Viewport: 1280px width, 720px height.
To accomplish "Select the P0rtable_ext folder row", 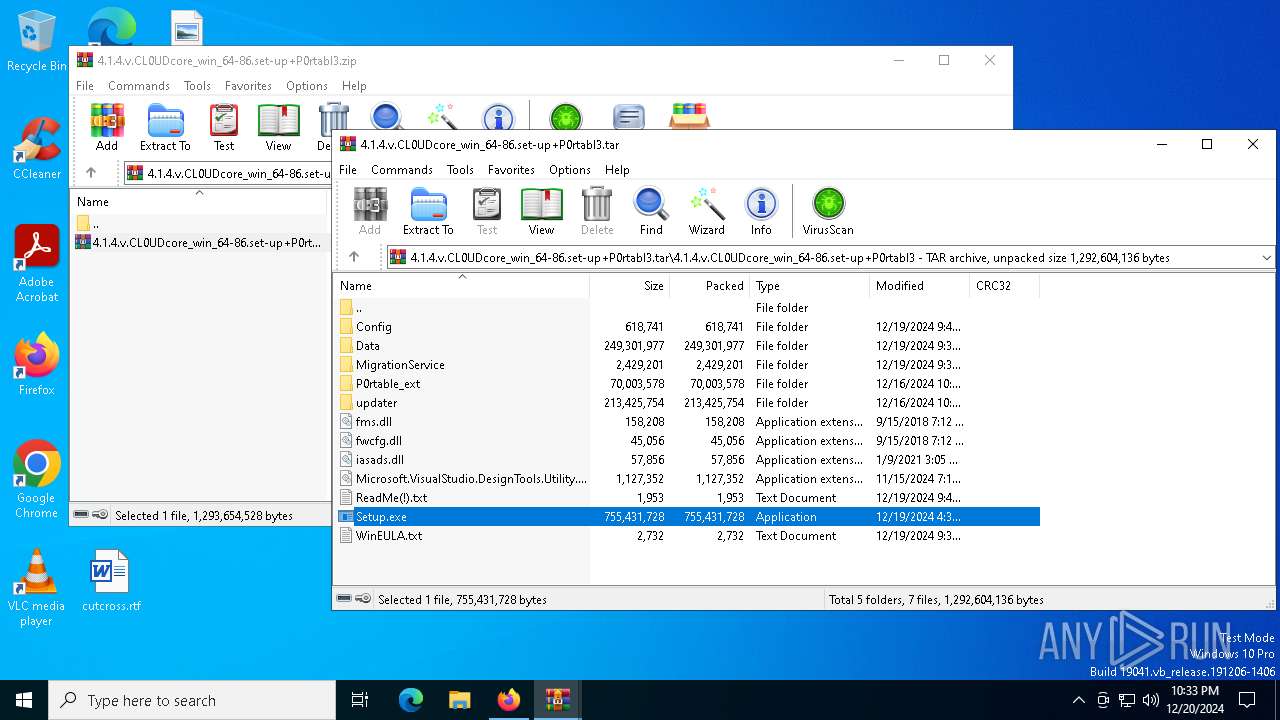I will [x=688, y=384].
